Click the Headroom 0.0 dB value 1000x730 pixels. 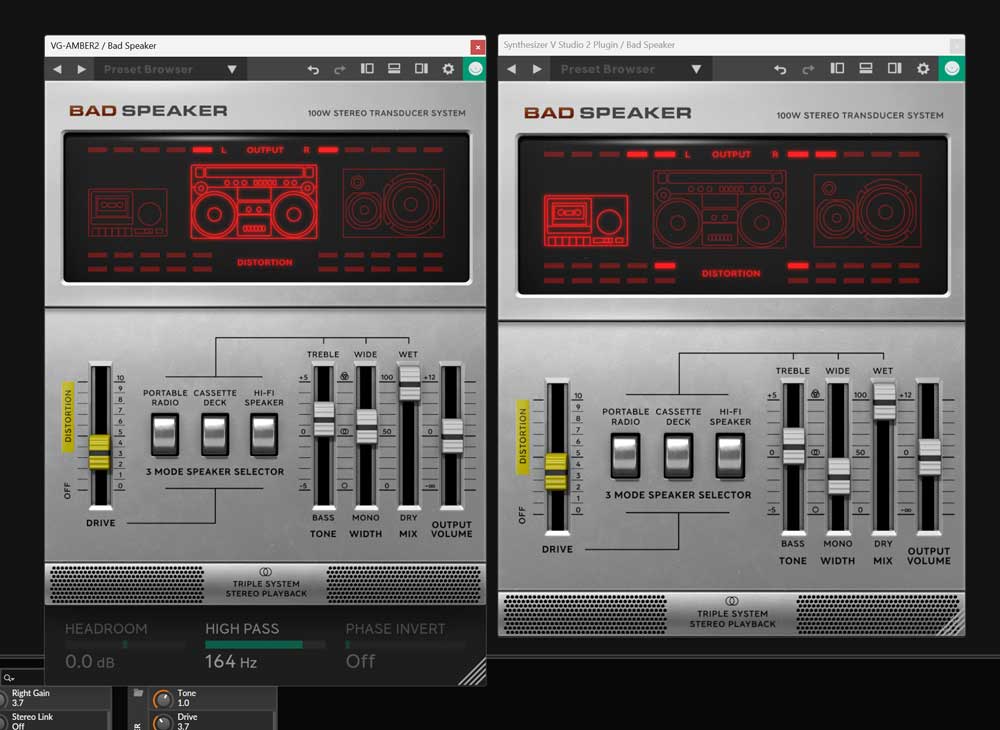tap(92, 661)
